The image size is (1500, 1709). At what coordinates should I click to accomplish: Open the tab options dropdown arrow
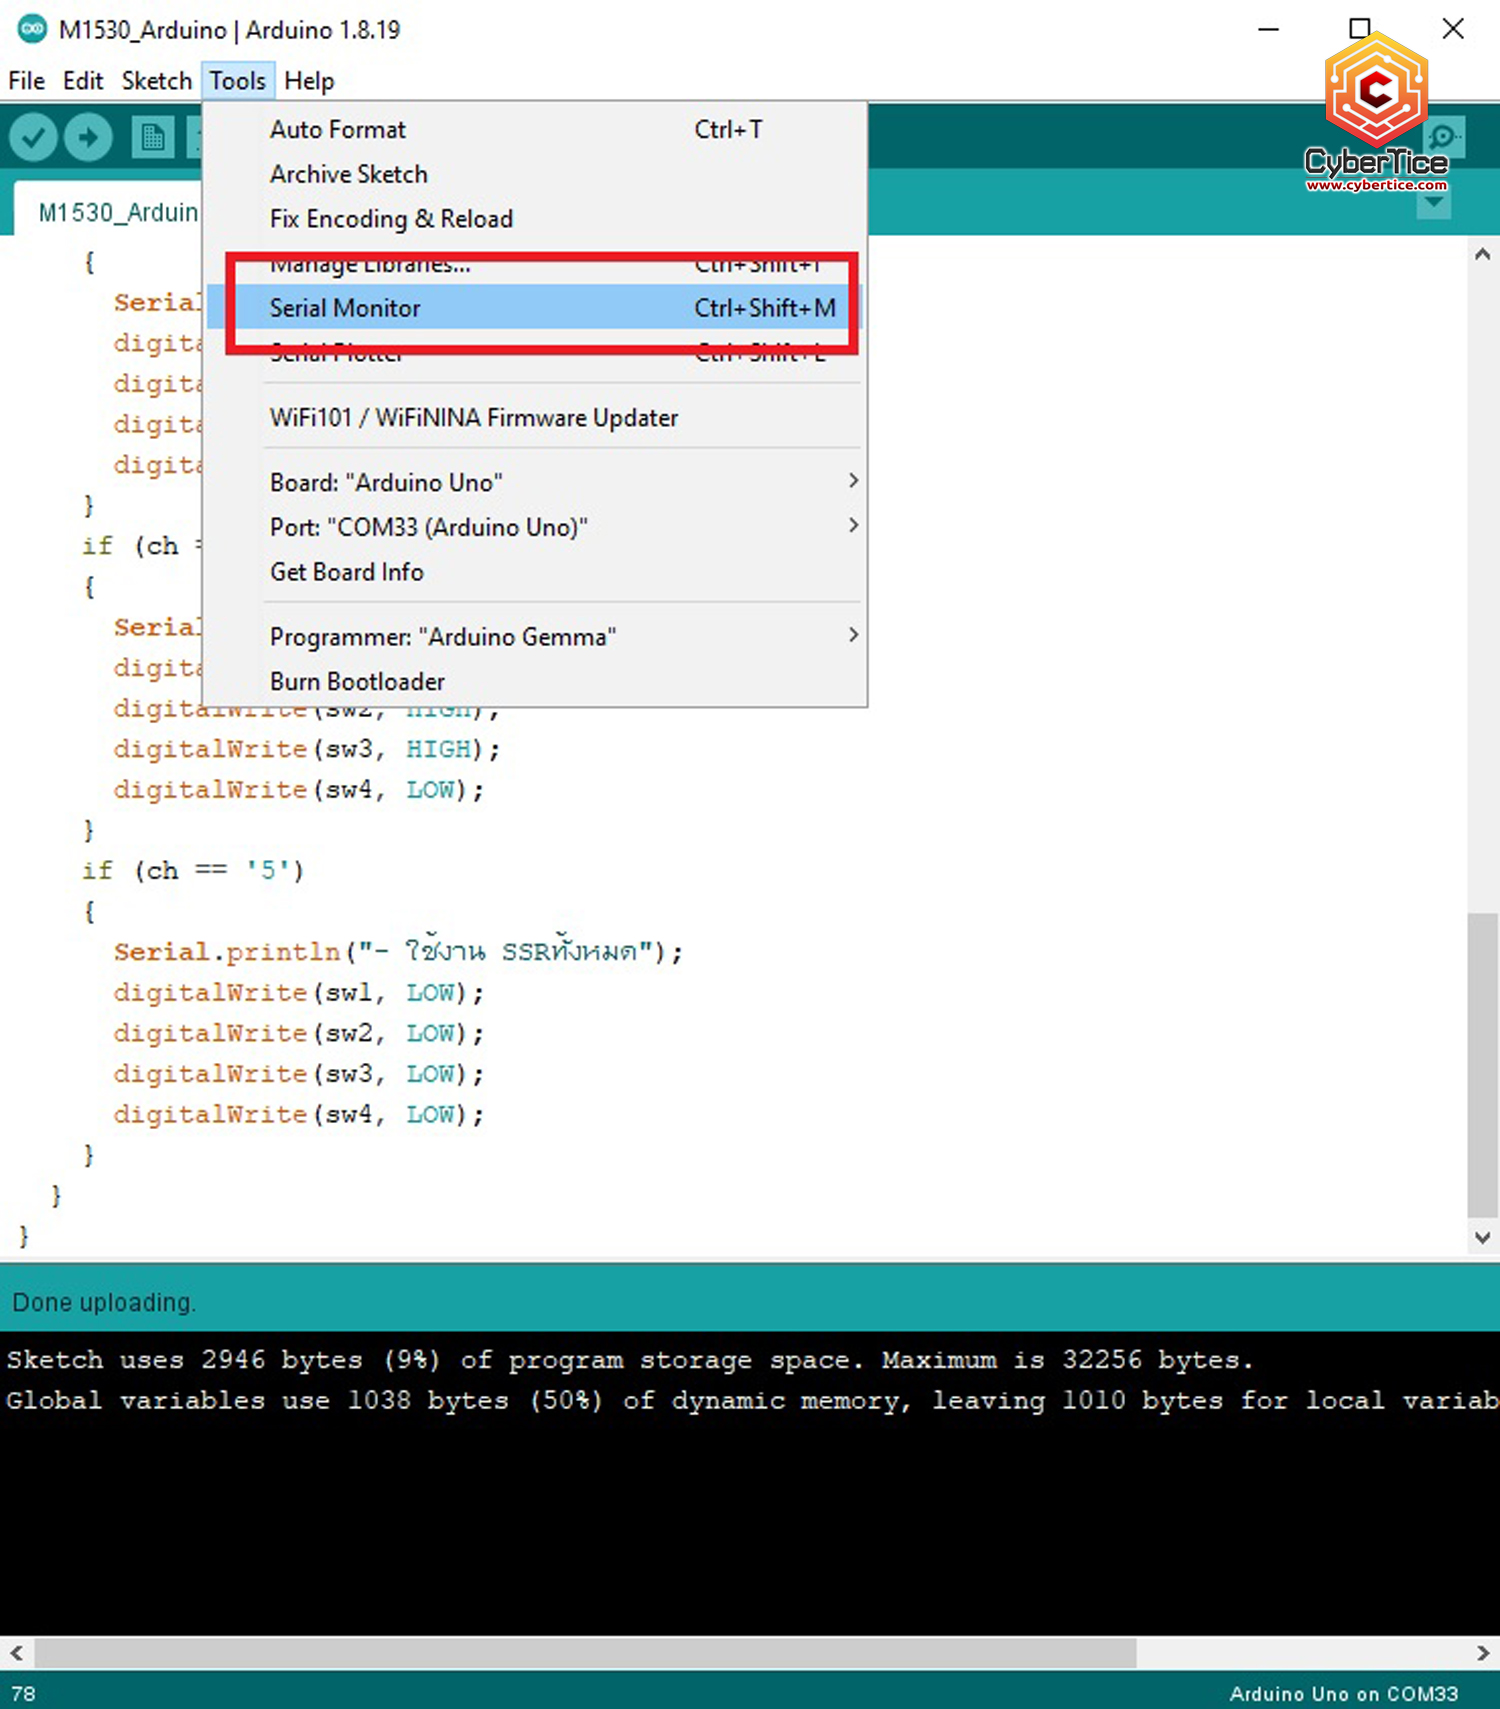click(1434, 203)
